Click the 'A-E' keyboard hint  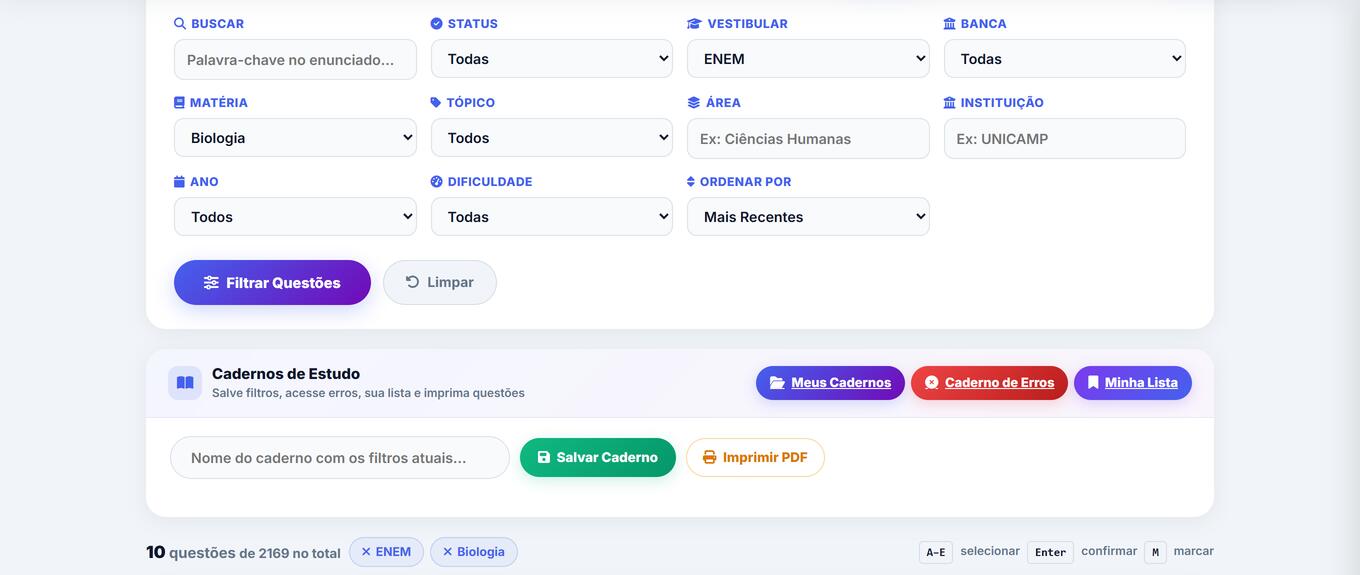click(936, 552)
